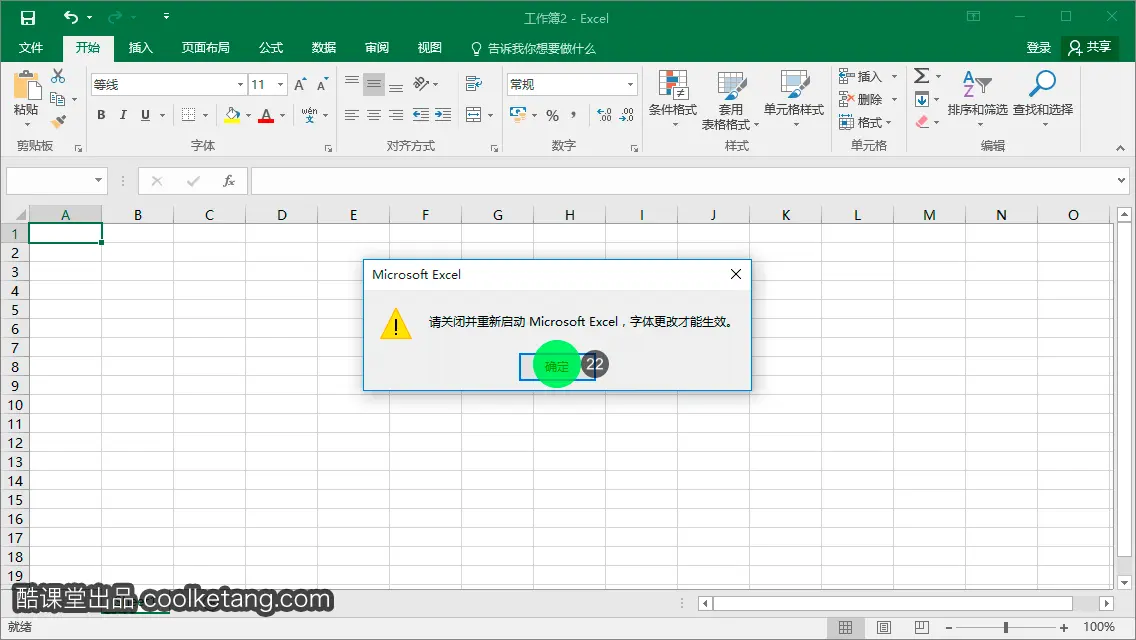Align text right
Image resolution: width=1136 pixels, height=640 pixels.
396,115
